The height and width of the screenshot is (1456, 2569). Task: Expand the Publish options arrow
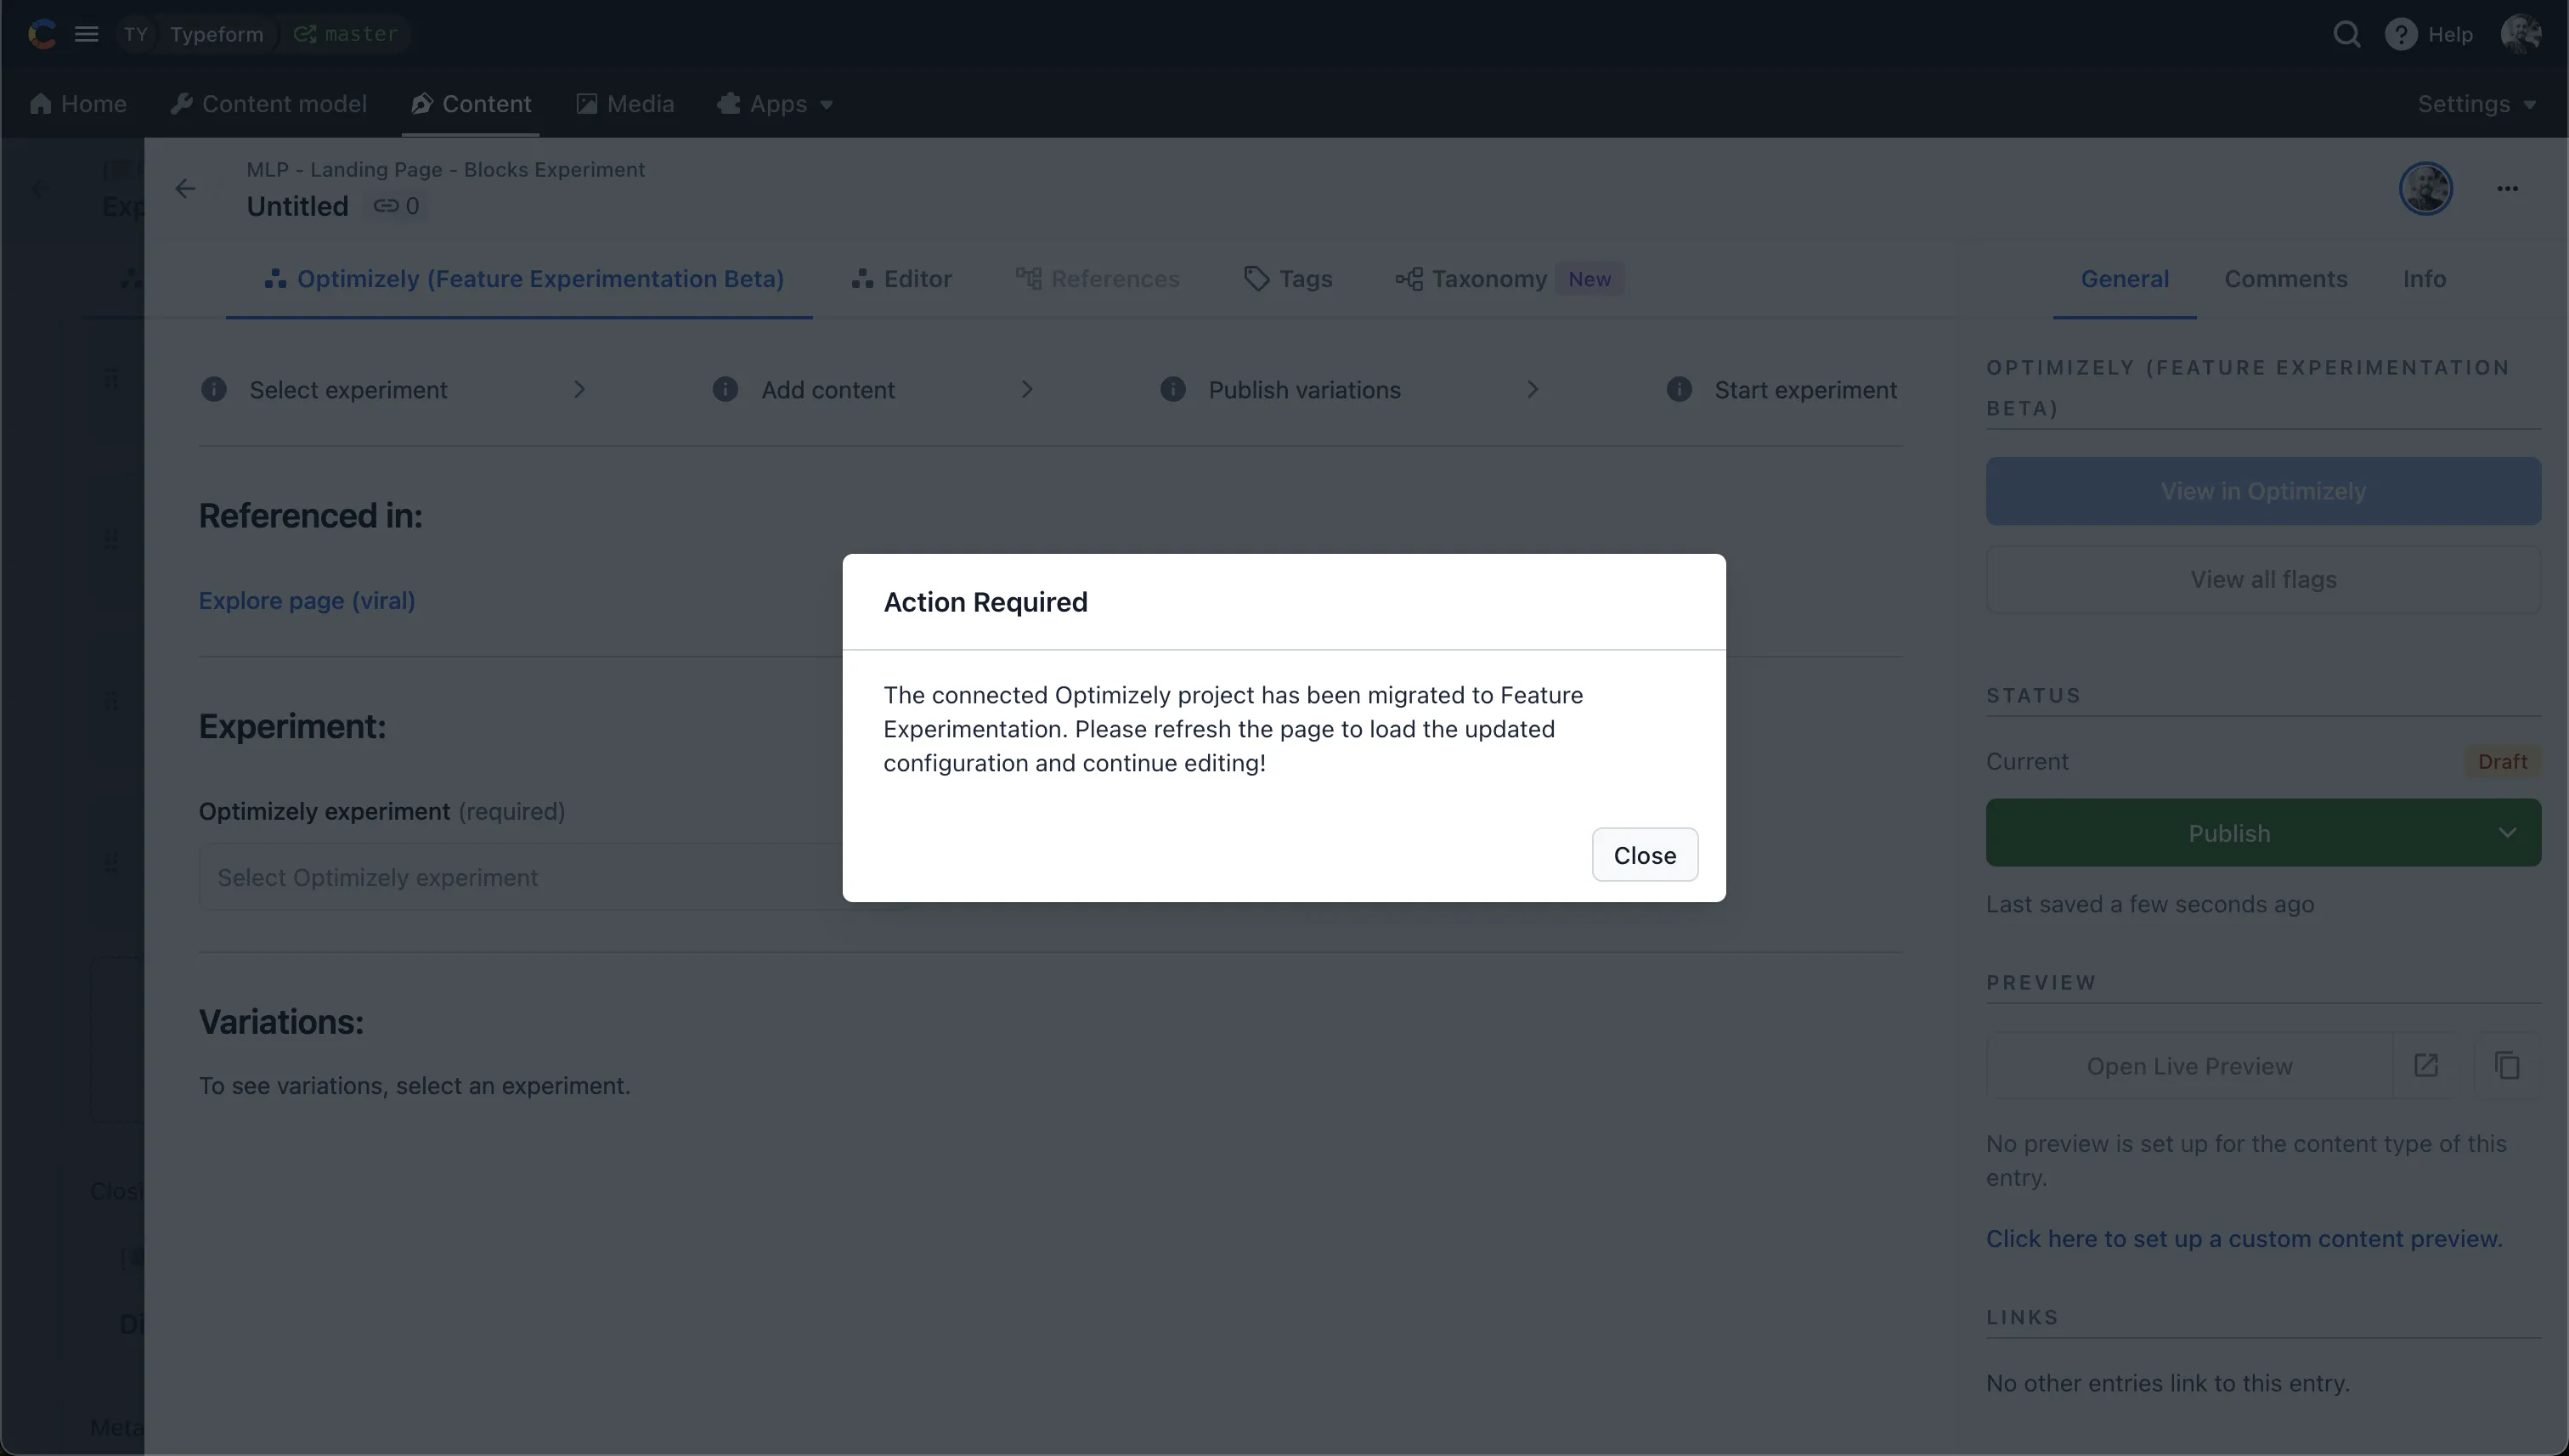[2506, 833]
